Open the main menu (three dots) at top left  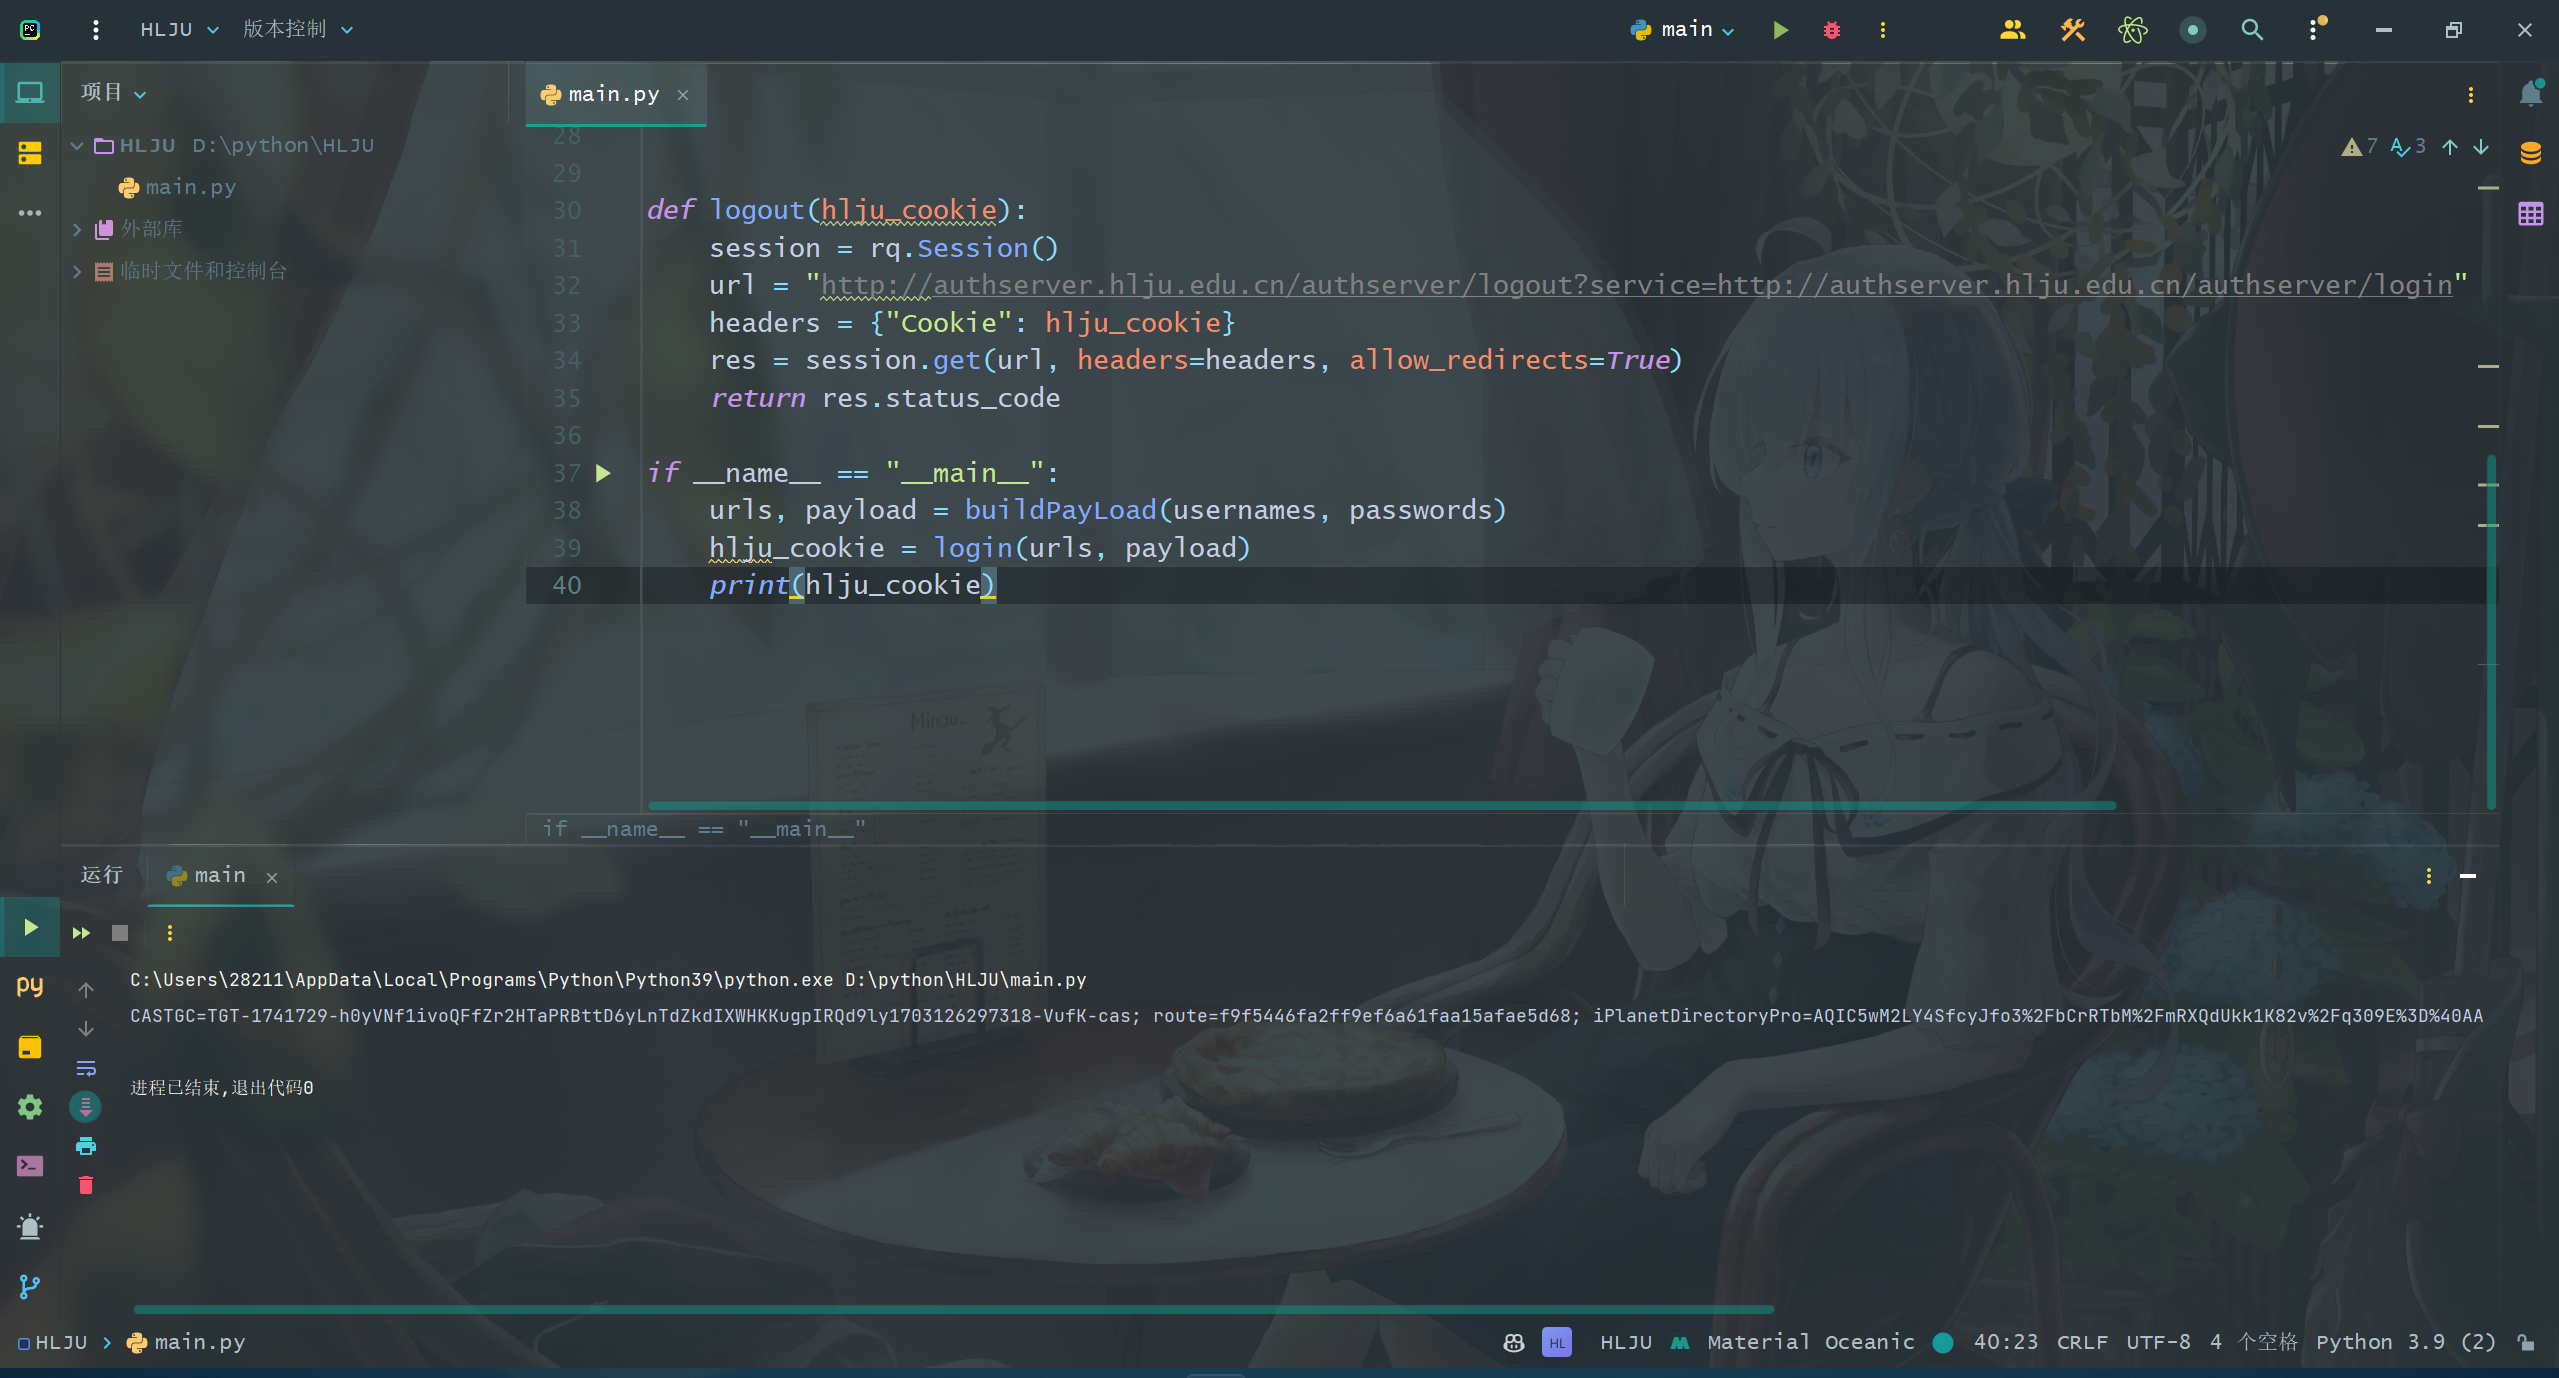pos(96,30)
